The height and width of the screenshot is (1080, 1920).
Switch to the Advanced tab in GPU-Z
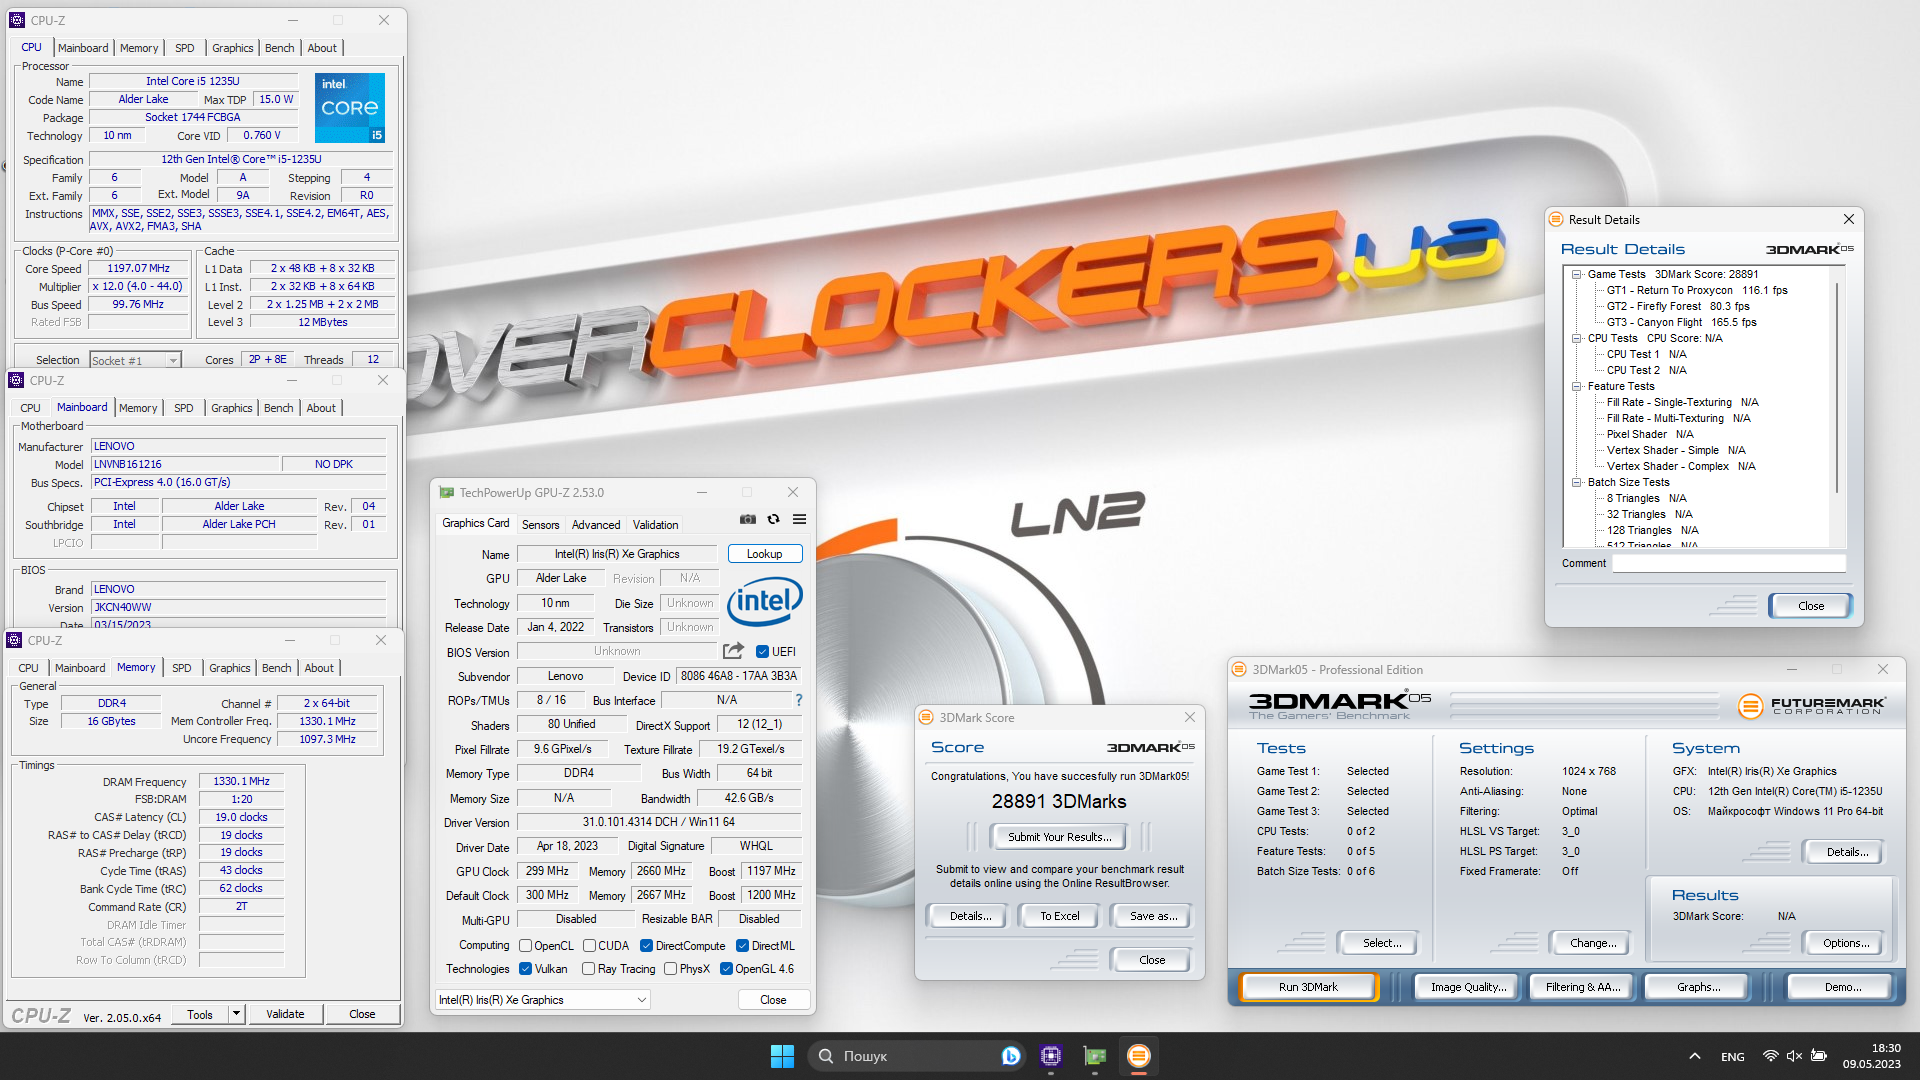click(x=596, y=525)
